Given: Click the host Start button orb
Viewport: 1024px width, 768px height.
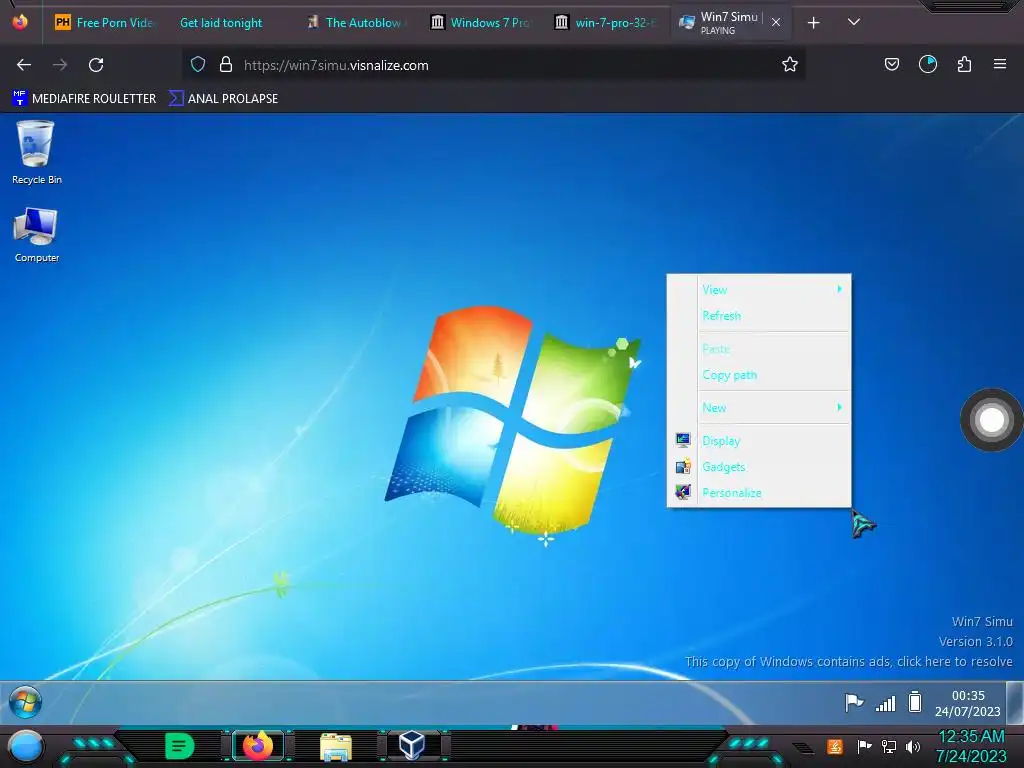Looking at the screenshot, I should [25, 746].
